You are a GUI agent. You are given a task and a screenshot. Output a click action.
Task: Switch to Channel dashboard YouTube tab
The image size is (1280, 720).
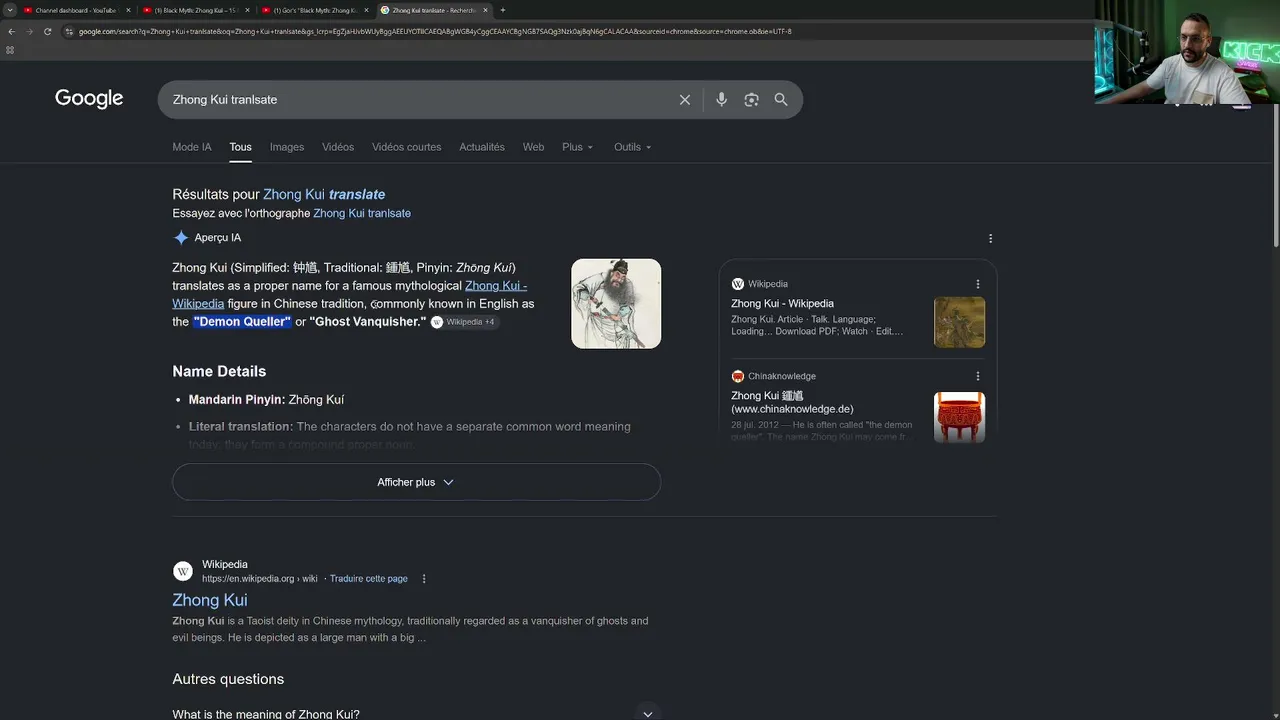(x=75, y=10)
